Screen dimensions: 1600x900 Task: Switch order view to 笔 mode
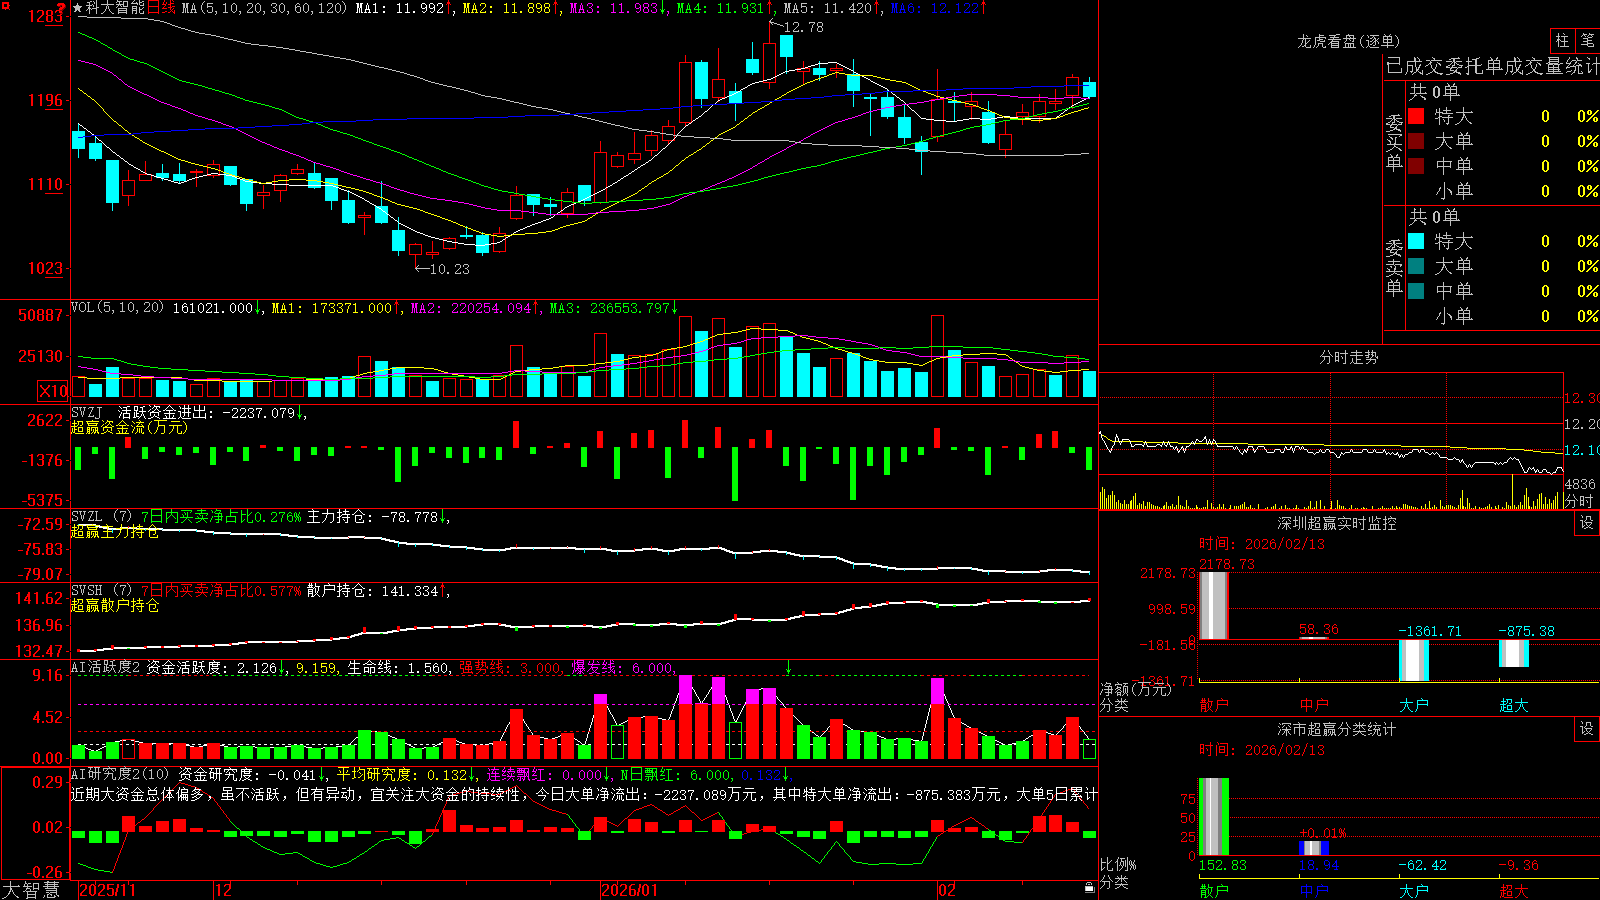pyautogui.click(x=1588, y=41)
